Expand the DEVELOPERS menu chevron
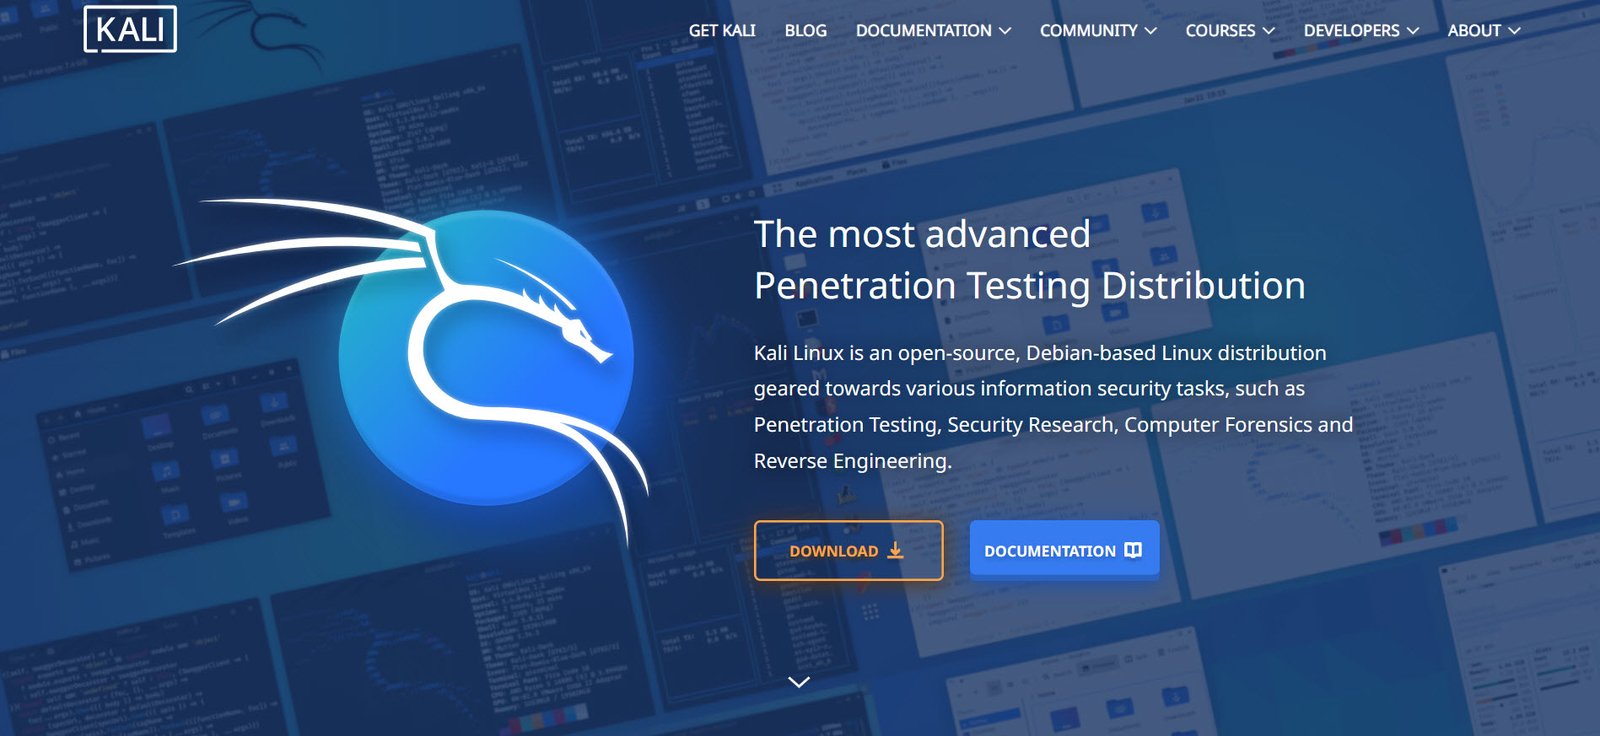The width and height of the screenshot is (1600, 736). (1413, 31)
